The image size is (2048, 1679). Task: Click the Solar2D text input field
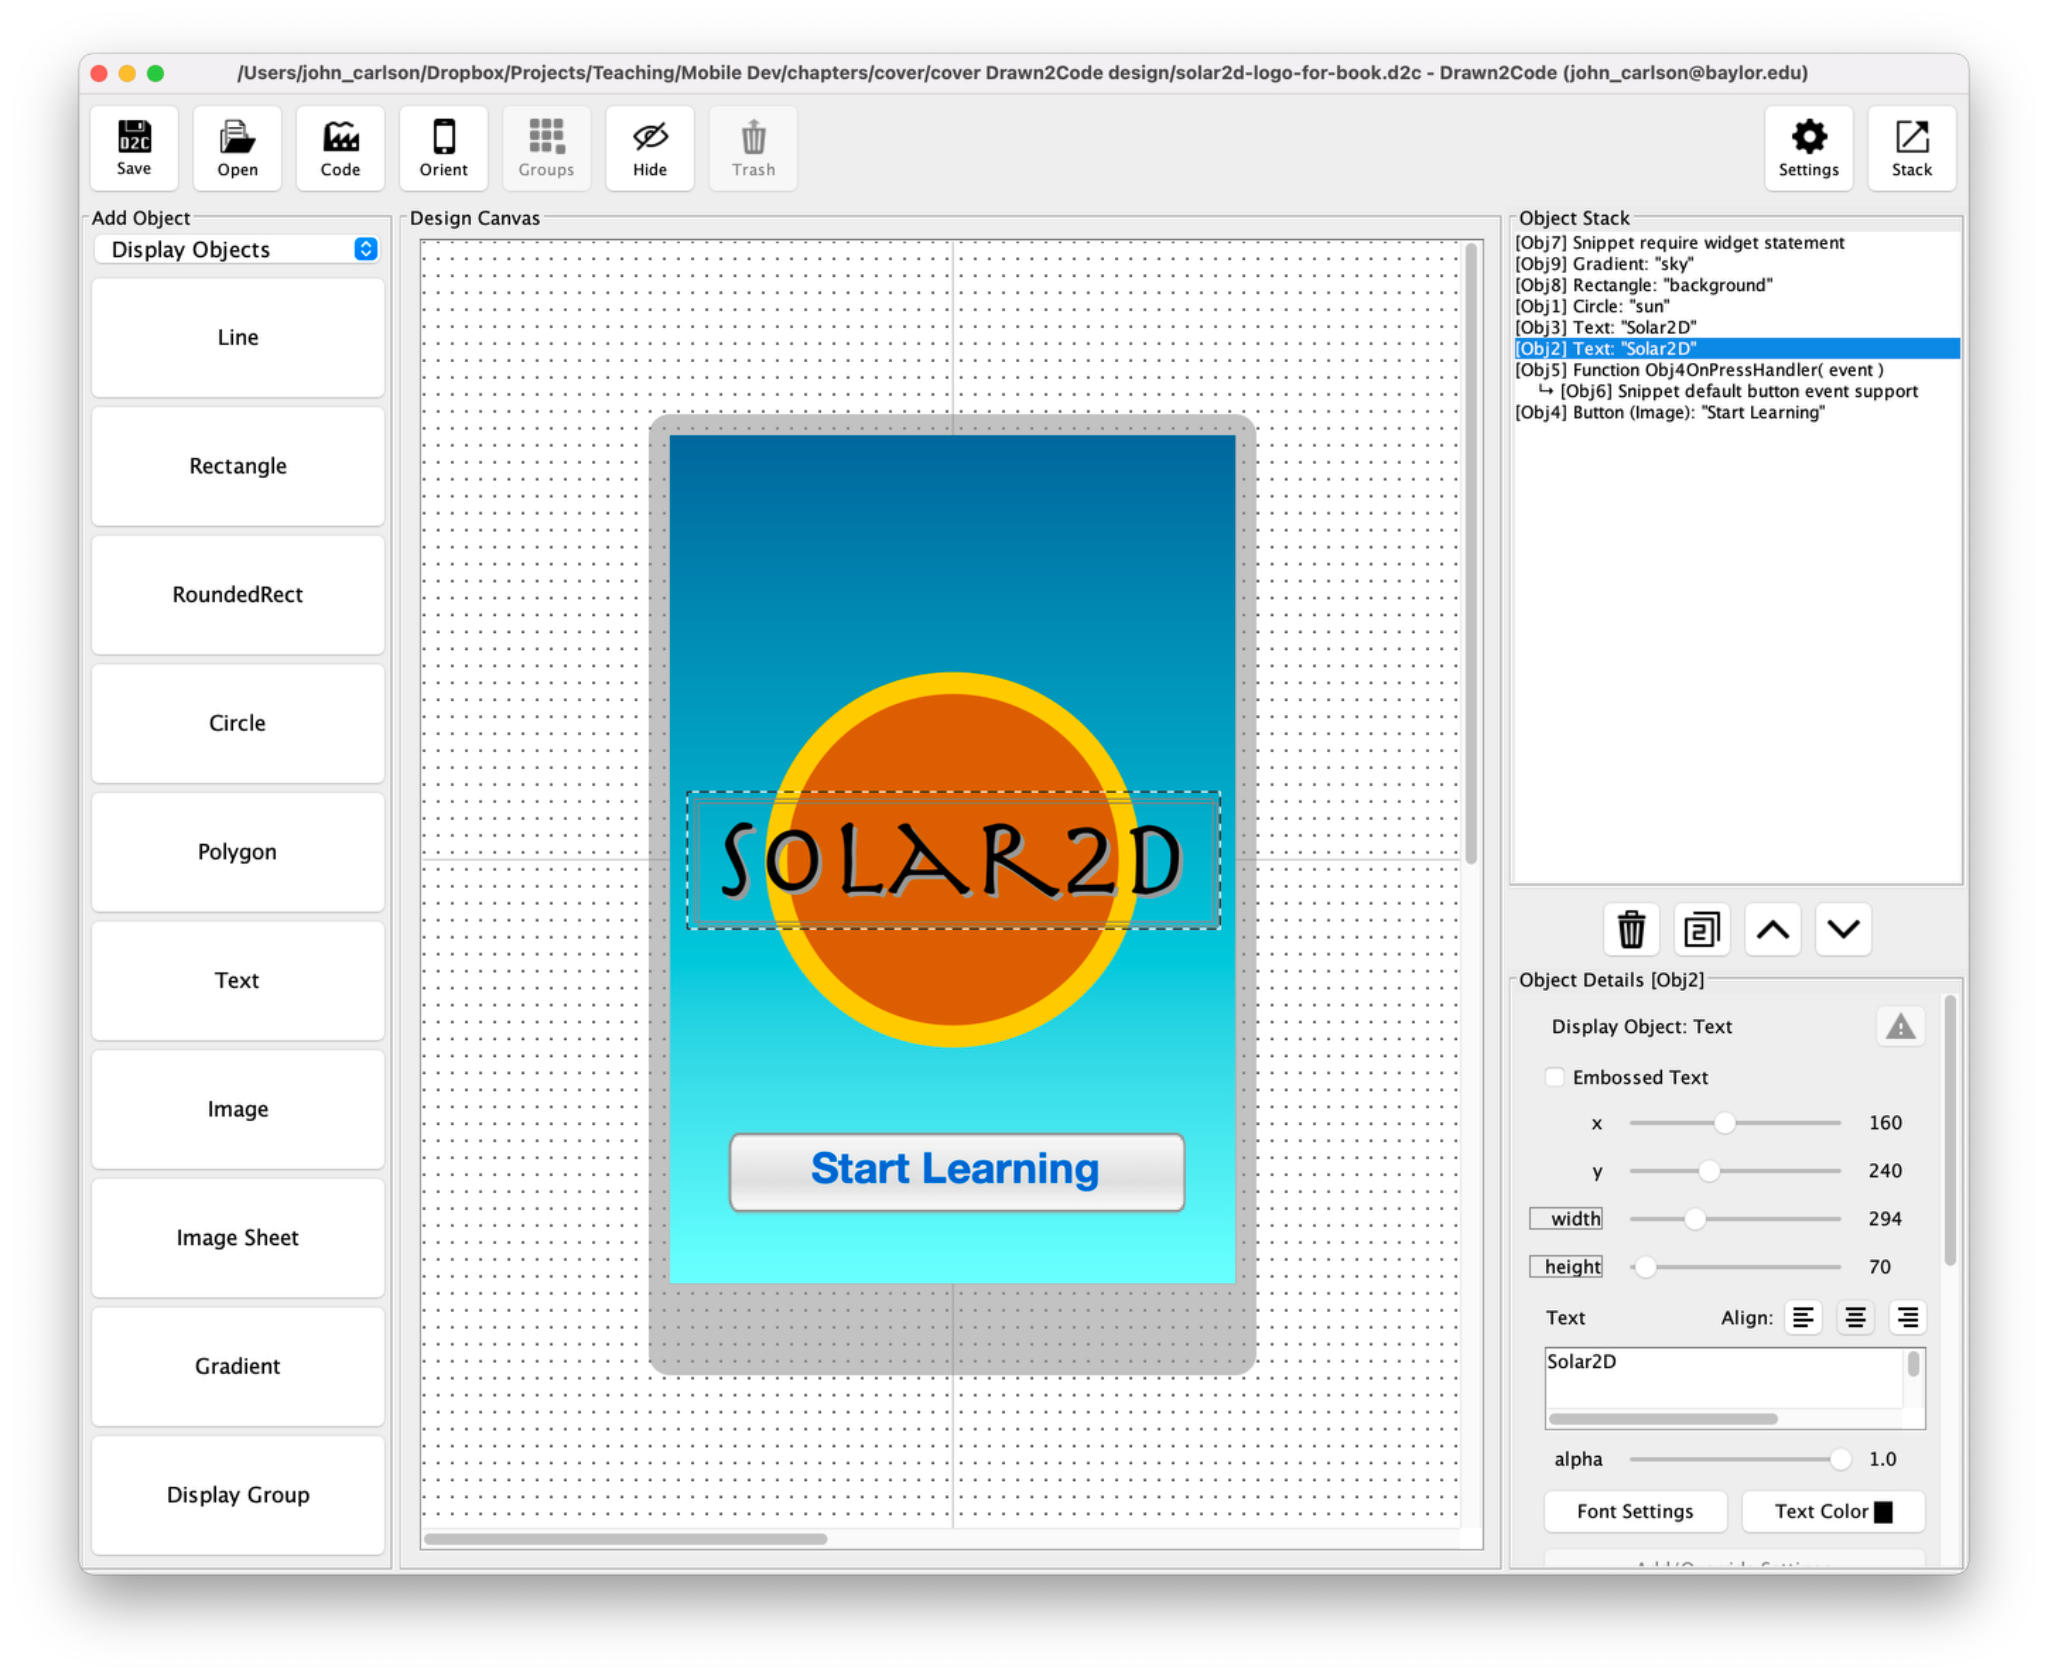(x=1724, y=1378)
